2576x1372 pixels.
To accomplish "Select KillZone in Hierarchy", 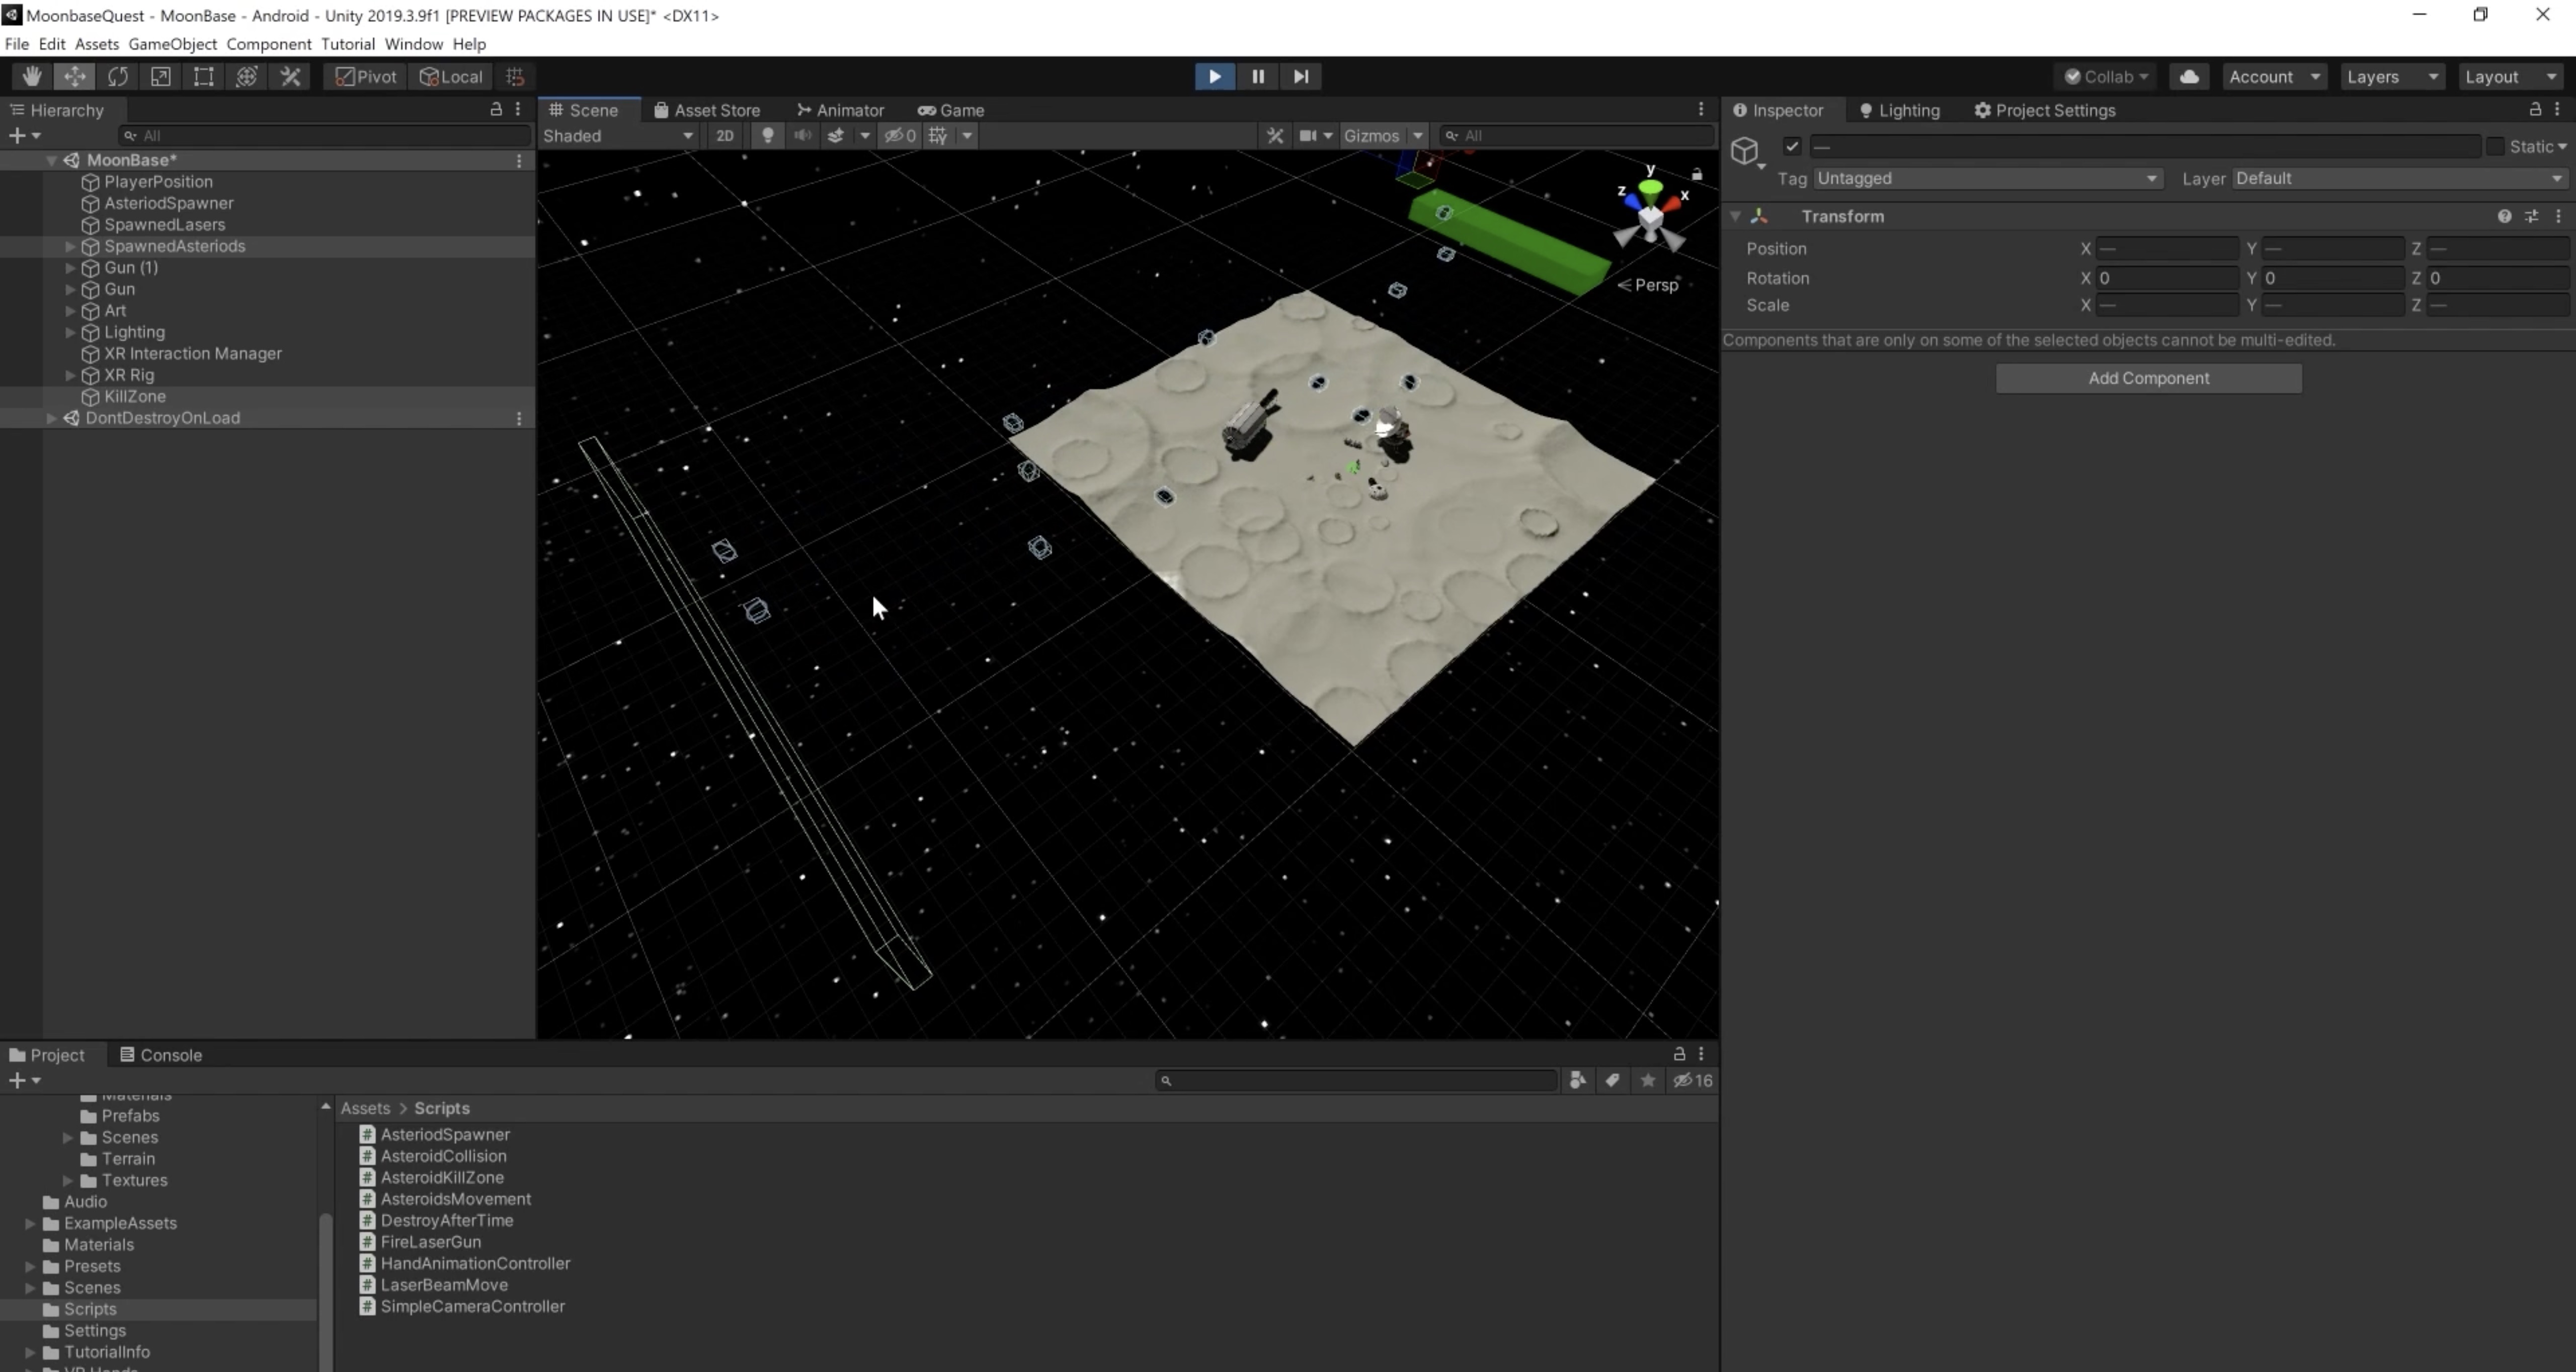I will coord(135,396).
